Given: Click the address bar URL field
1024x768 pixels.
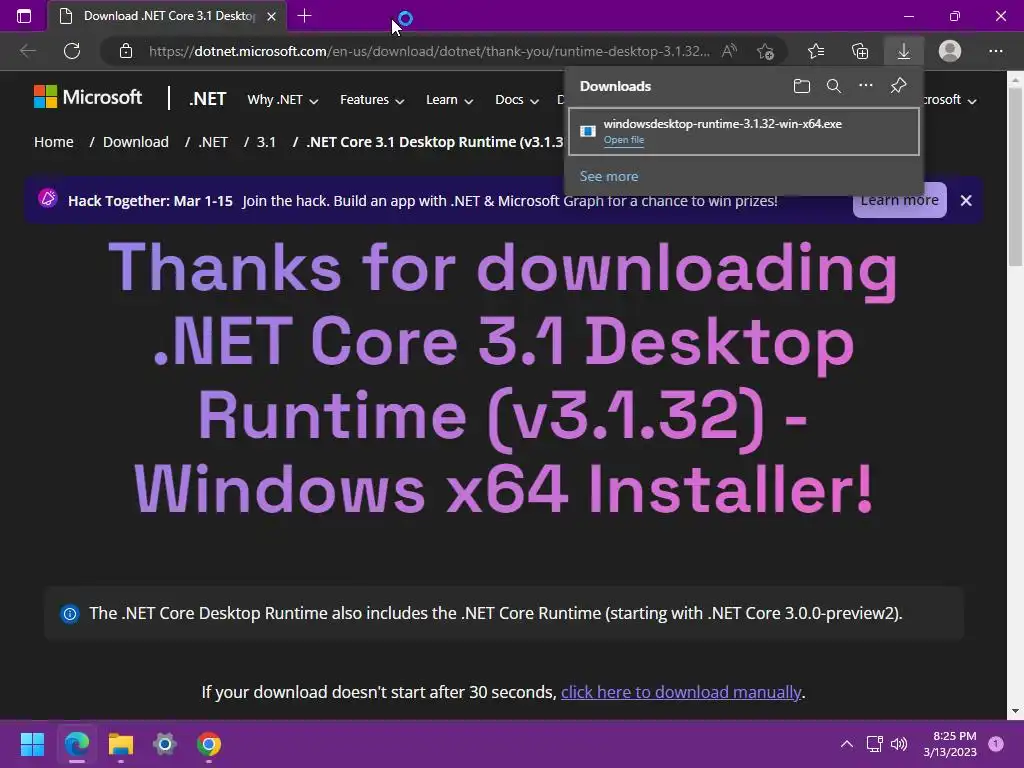Looking at the screenshot, I should click(429, 51).
